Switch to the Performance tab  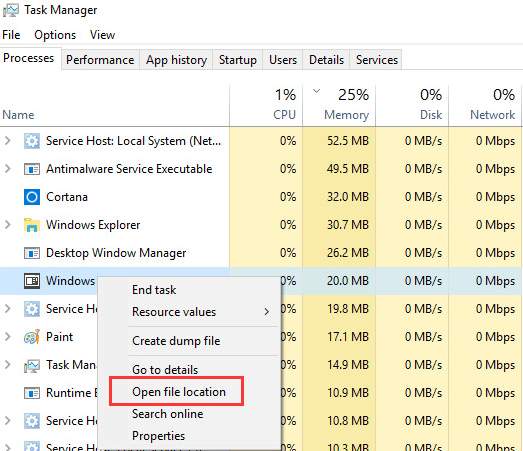(100, 60)
